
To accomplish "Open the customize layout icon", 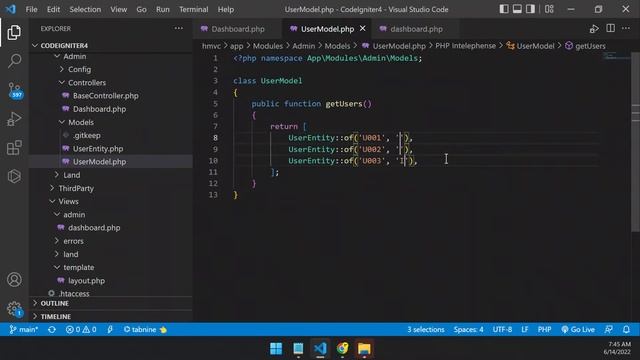I will pyautogui.click(x=549, y=9).
